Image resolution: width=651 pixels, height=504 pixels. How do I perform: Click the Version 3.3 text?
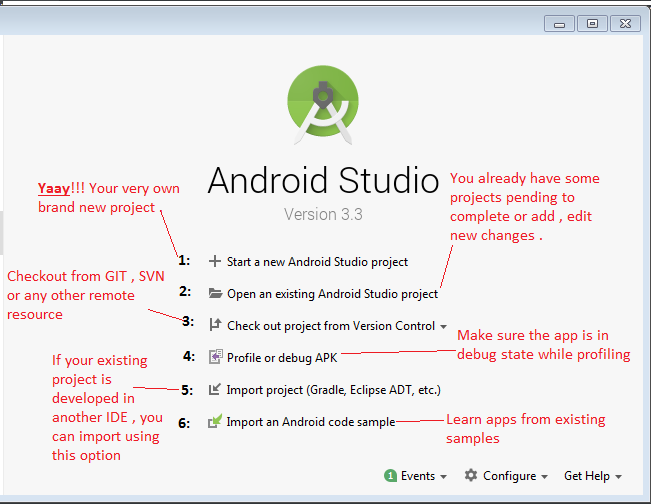(x=323, y=214)
